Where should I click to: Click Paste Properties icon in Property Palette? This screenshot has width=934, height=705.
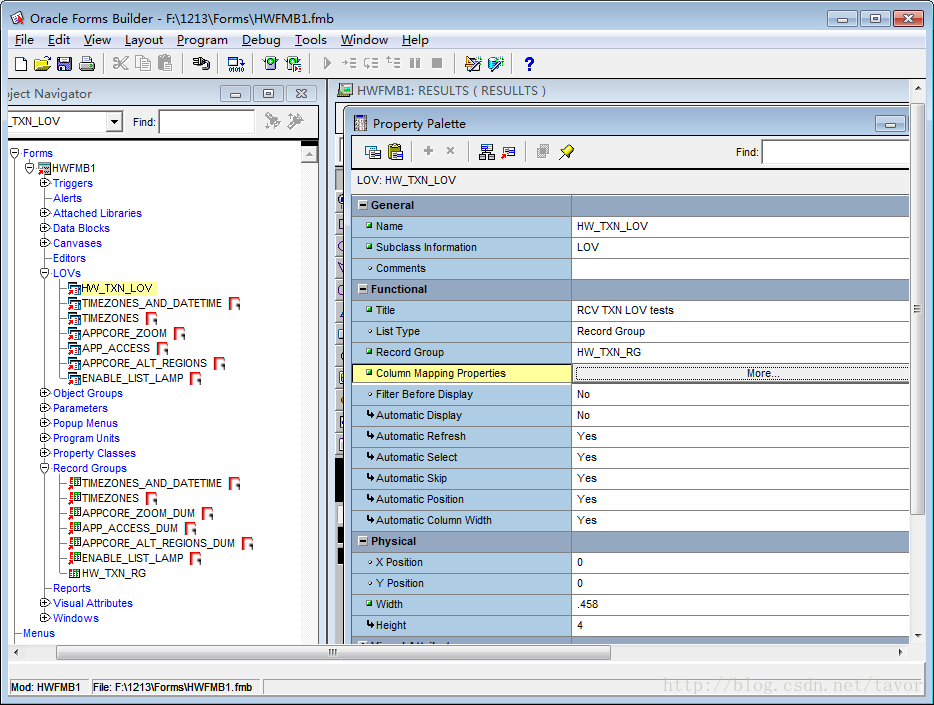coord(395,152)
